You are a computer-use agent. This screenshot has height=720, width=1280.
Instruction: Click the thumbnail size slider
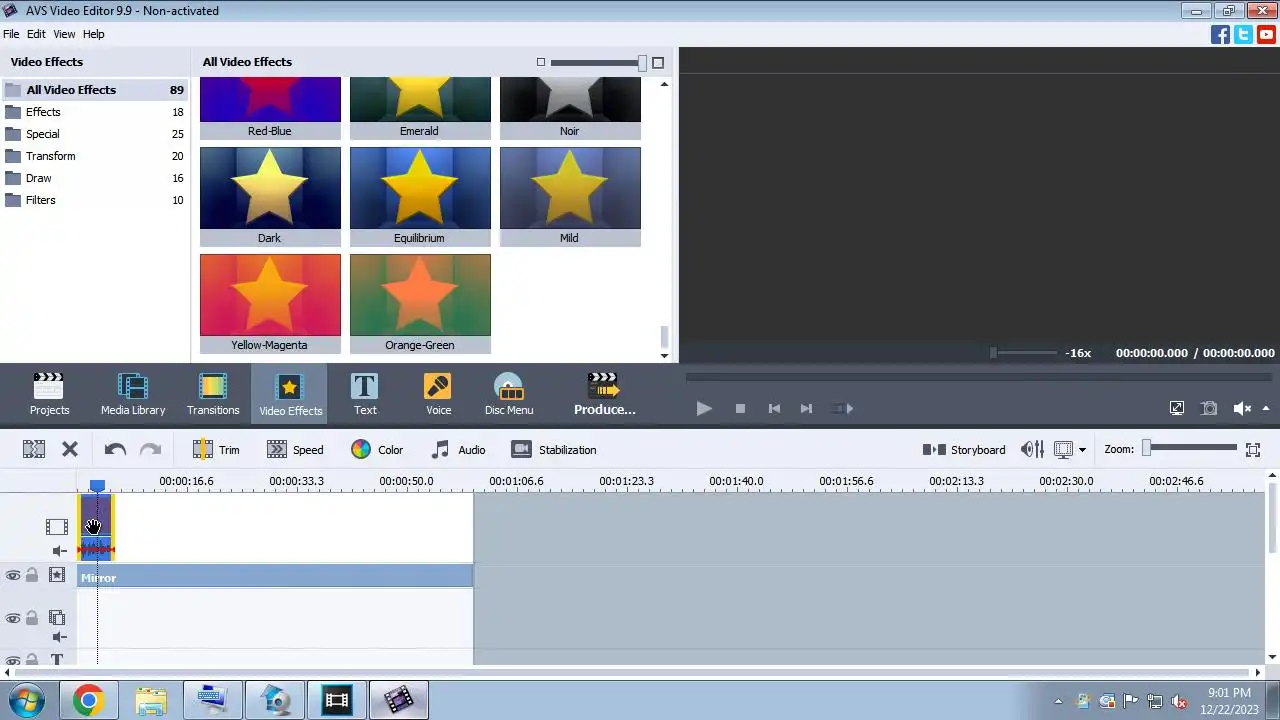598,63
